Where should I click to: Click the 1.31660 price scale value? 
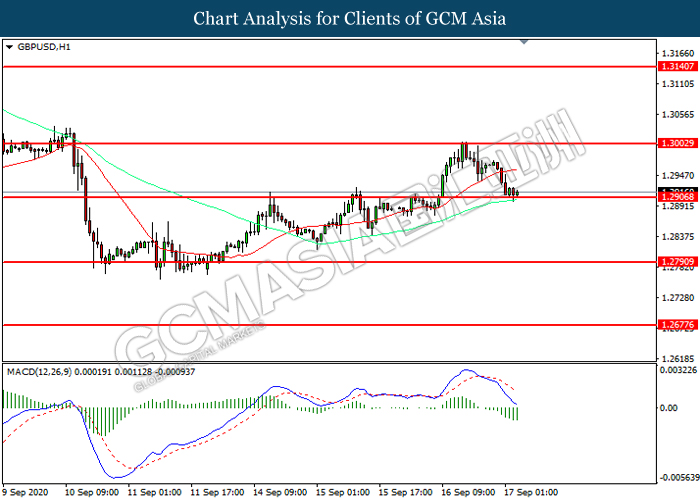[x=678, y=54]
